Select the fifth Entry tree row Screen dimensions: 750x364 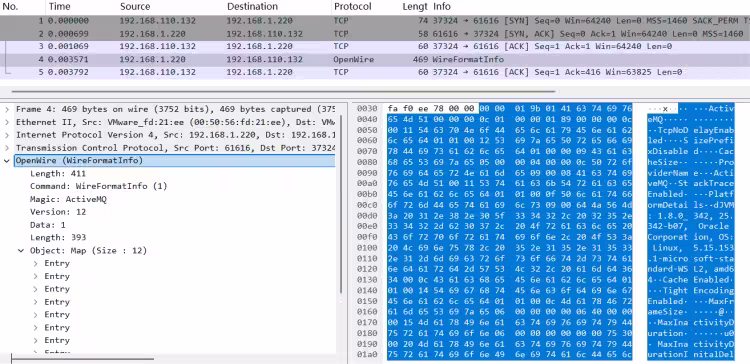[57, 315]
